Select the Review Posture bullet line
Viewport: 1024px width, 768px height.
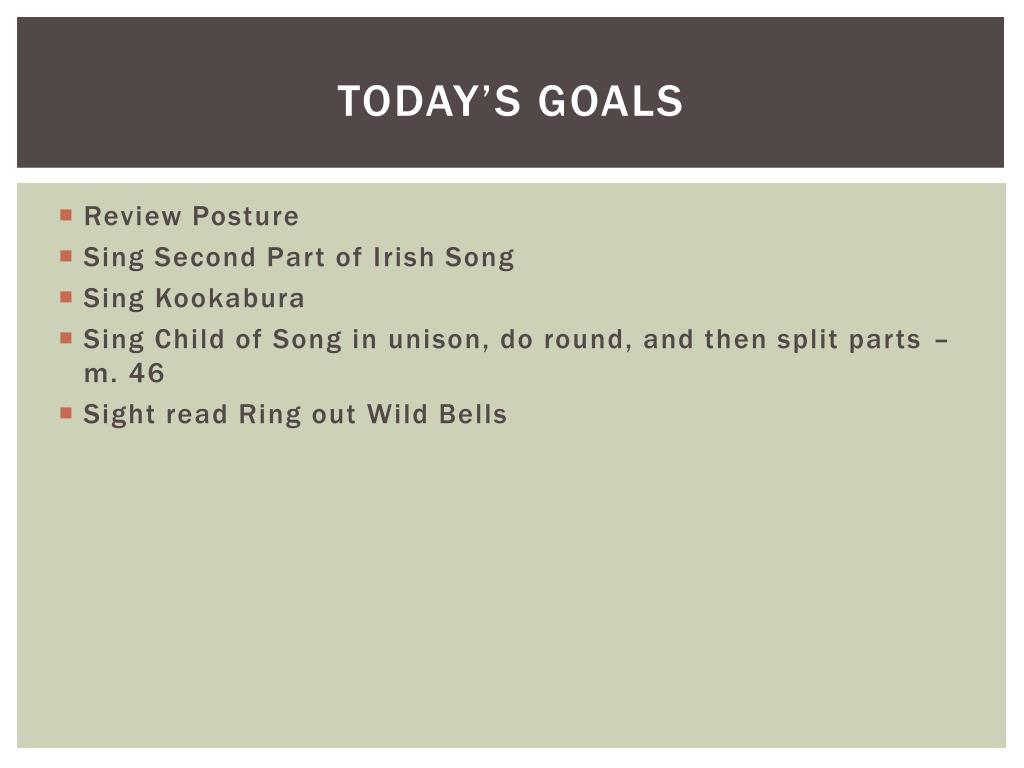191,216
